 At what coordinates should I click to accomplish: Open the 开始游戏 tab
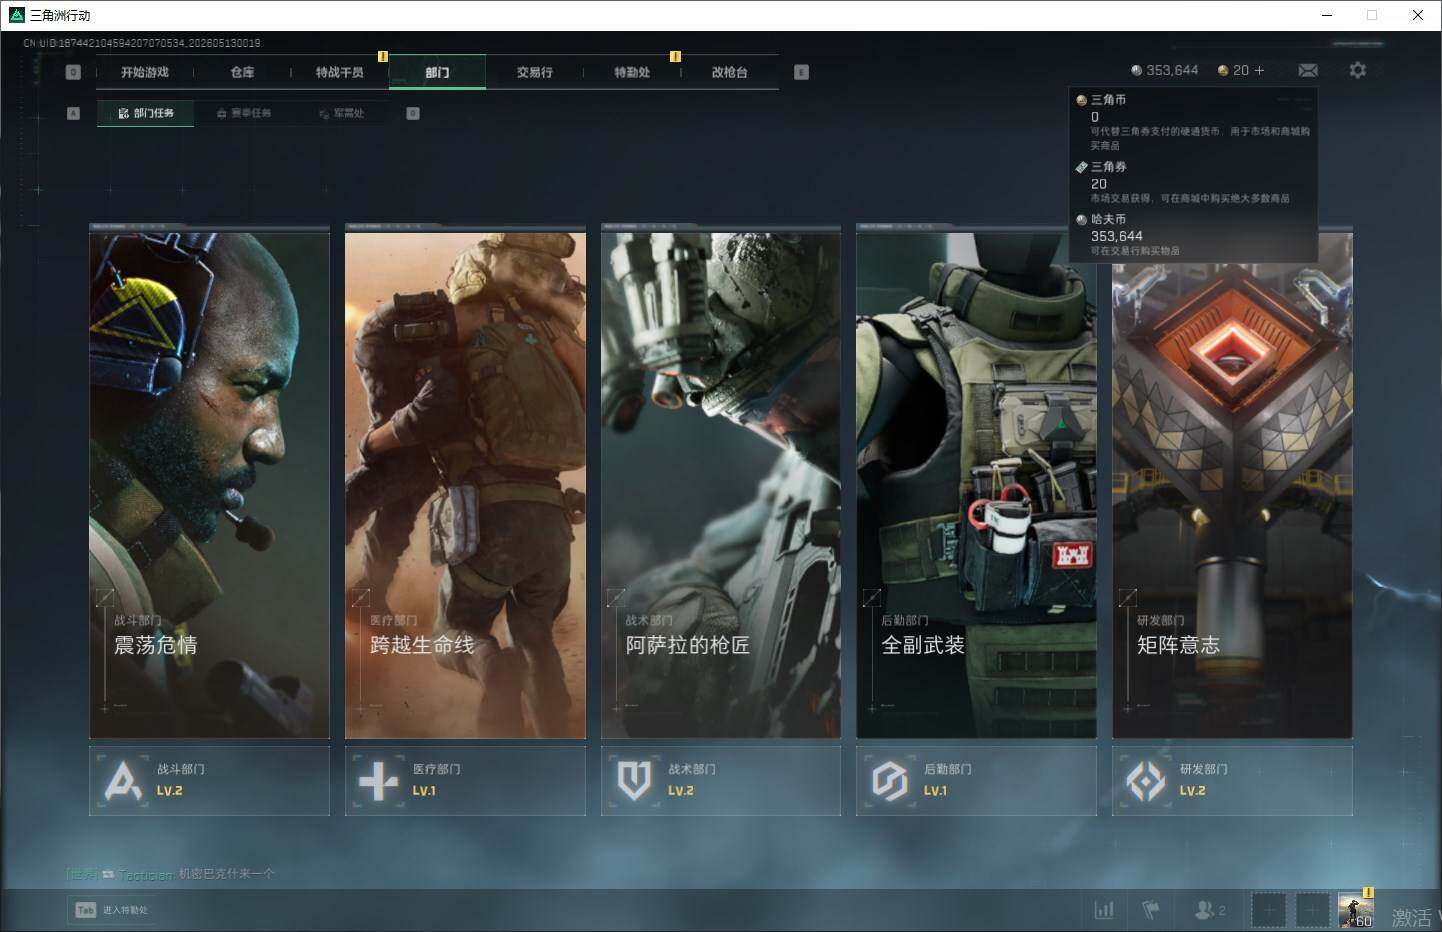click(145, 72)
